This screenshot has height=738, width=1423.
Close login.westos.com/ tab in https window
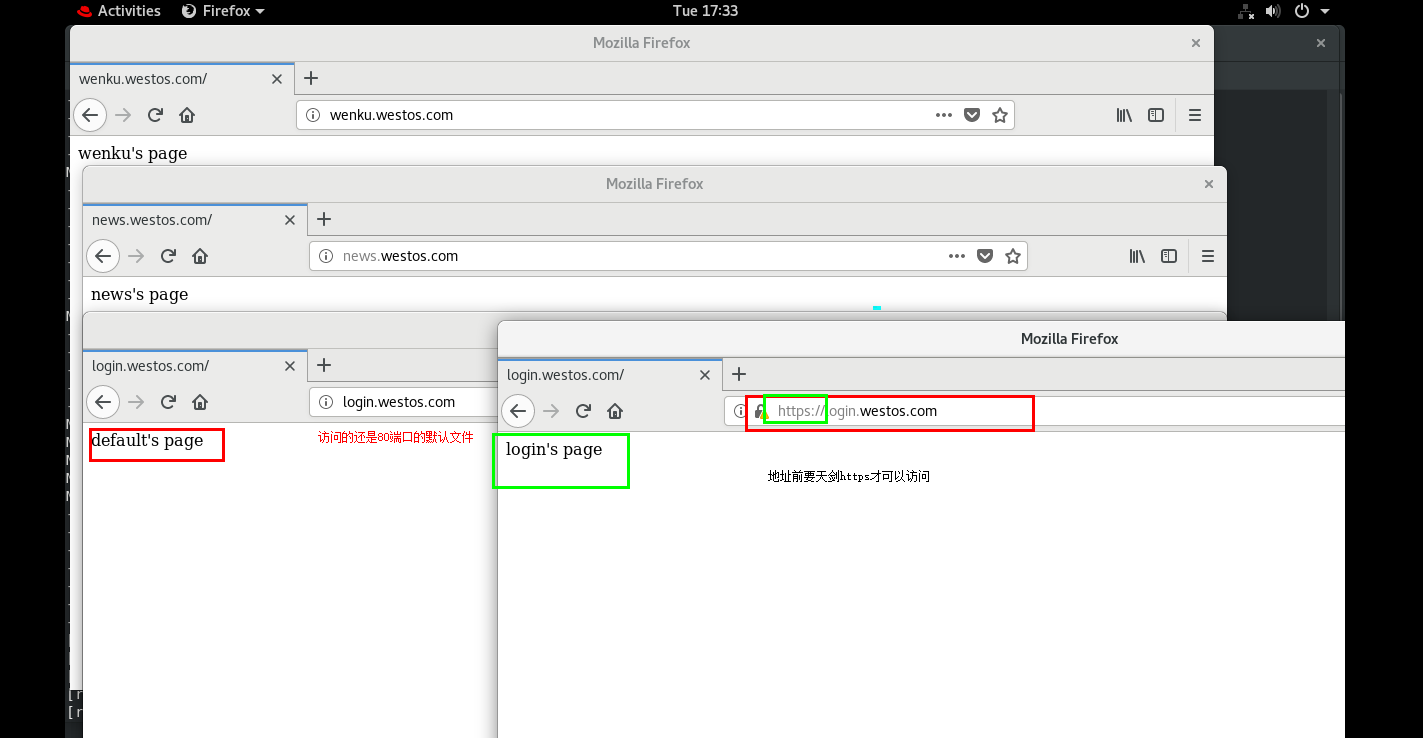(705, 375)
